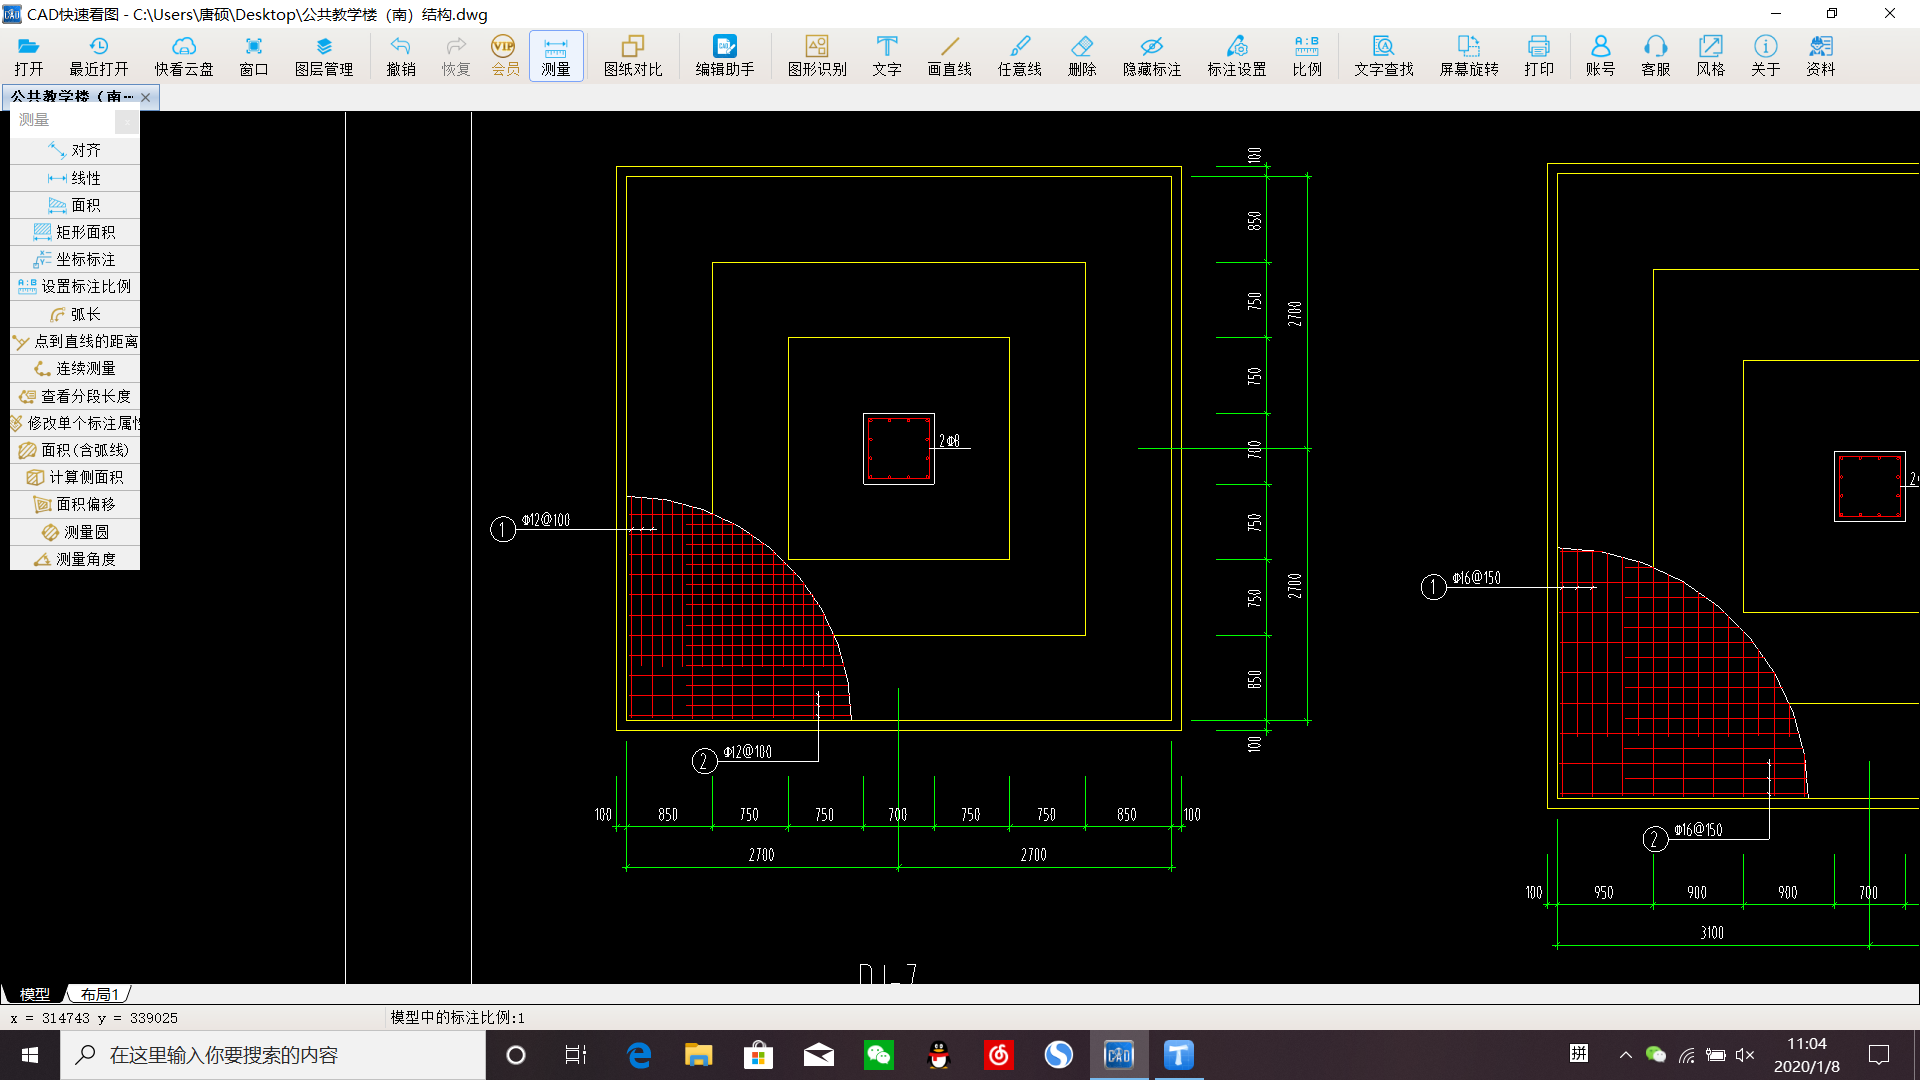This screenshot has height=1080, width=1920.
Task: Choose 连续测量 continuous measurement
Action: pyautogui.click(x=75, y=369)
